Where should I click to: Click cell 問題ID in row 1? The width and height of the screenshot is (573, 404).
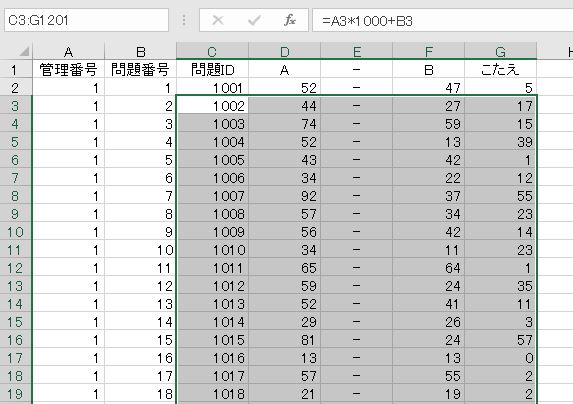212,69
